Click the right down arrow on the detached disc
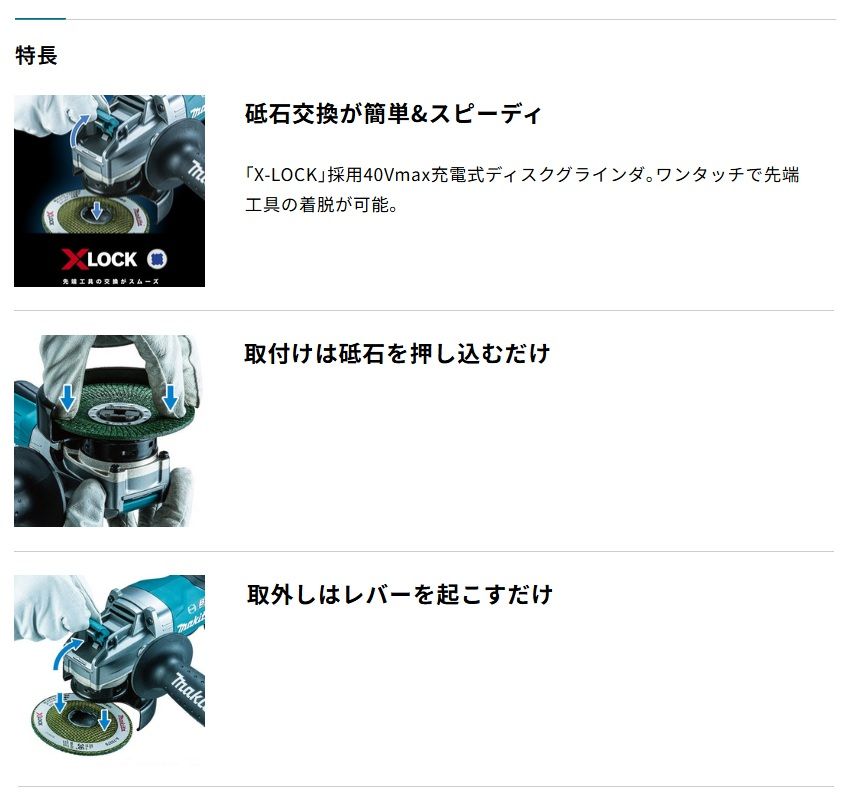 pyautogui.click(x=105, y=720)
